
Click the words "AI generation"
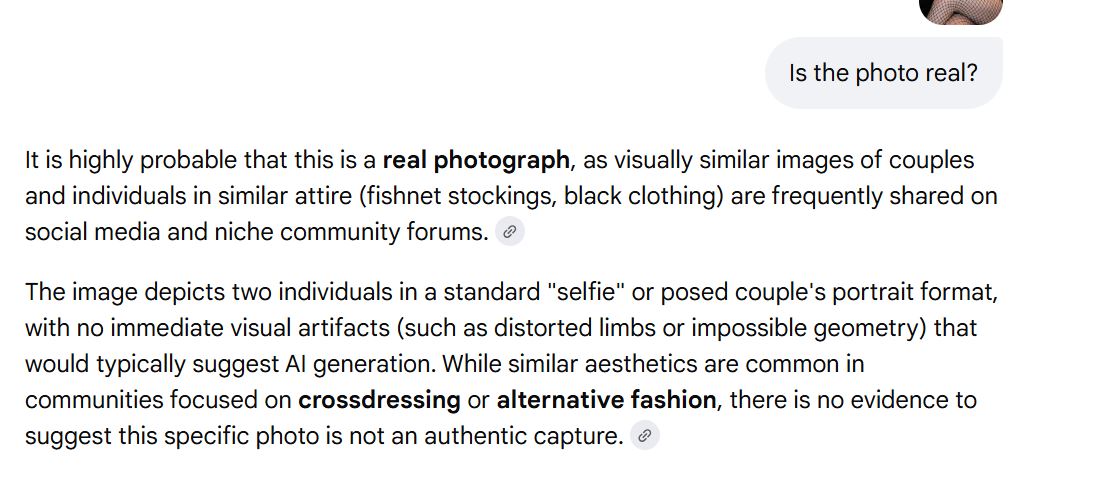tap(371, 364)
